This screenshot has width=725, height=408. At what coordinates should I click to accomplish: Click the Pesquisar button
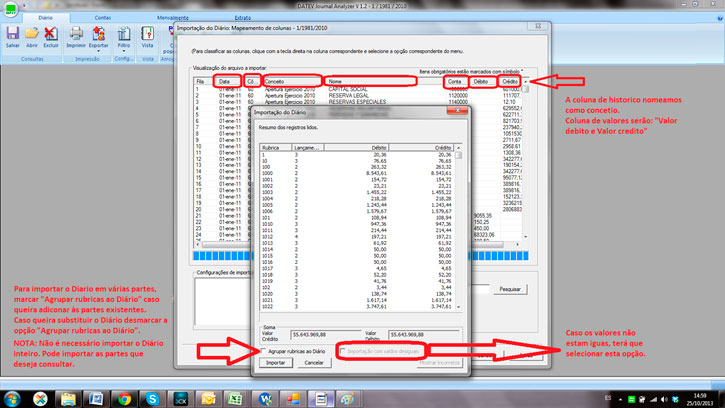click(x=510, y=289)
